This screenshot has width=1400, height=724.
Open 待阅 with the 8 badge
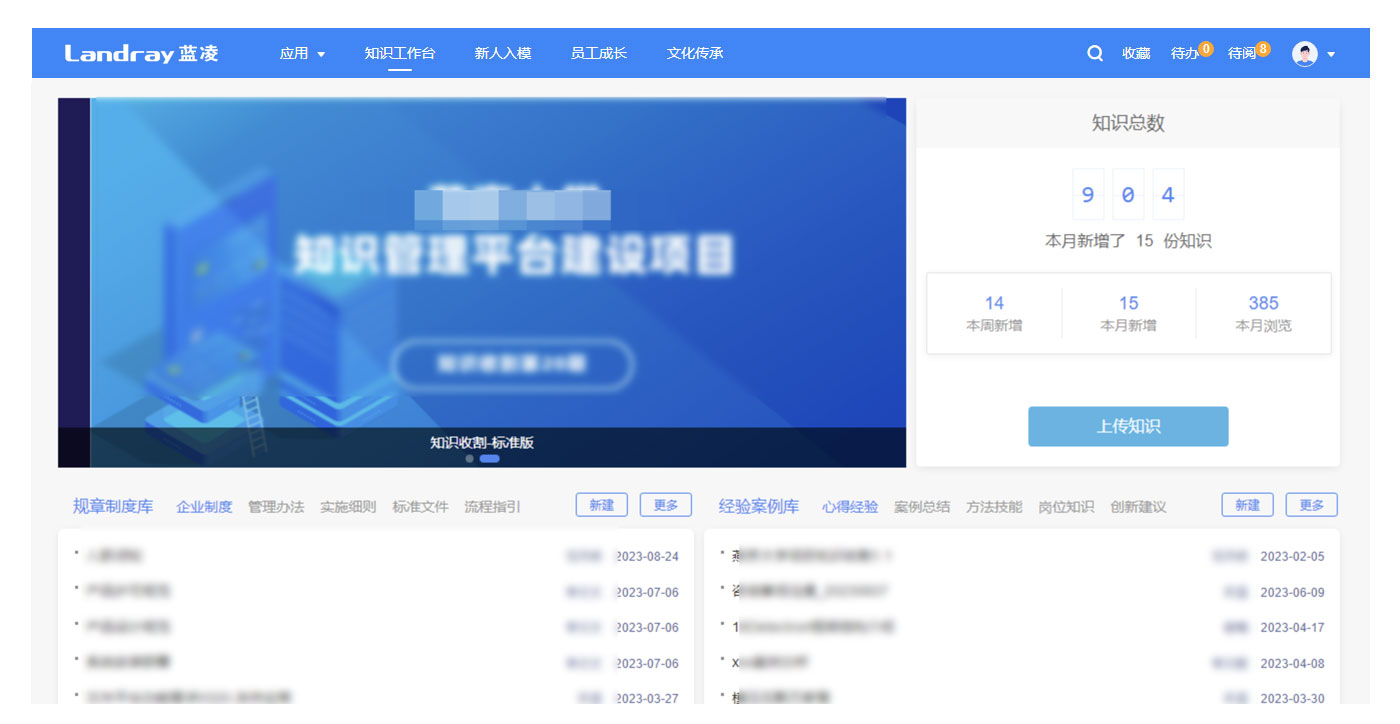coord(1242,54)
